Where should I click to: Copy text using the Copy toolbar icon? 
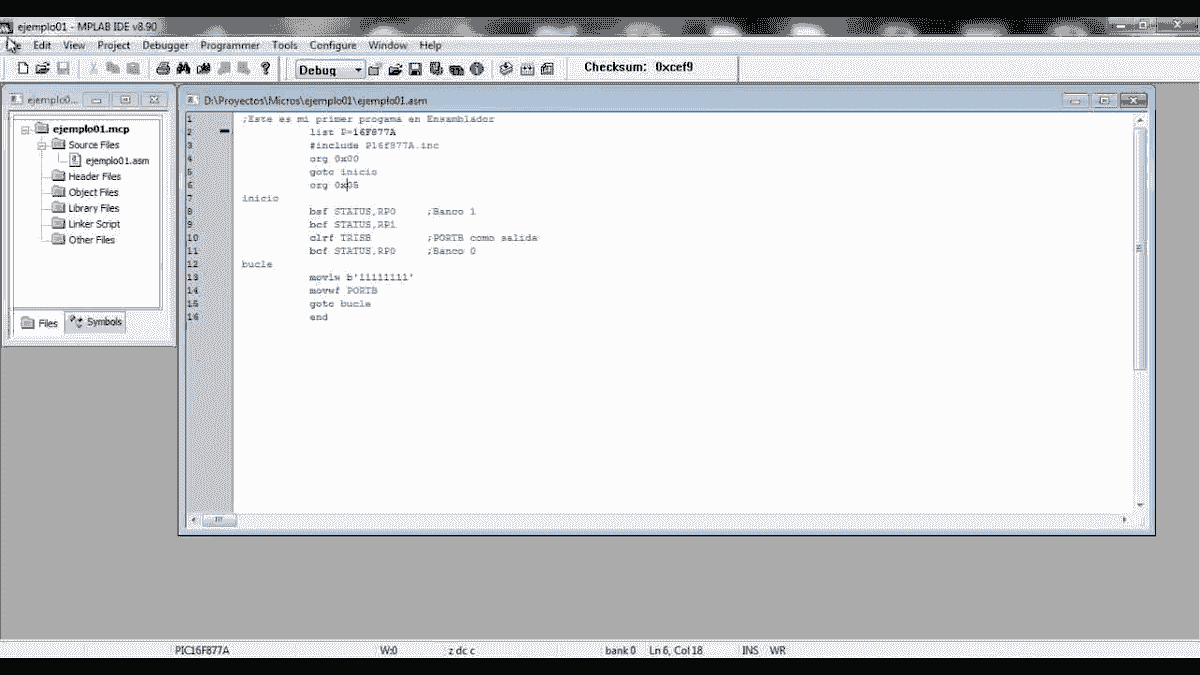click(115, 67)
